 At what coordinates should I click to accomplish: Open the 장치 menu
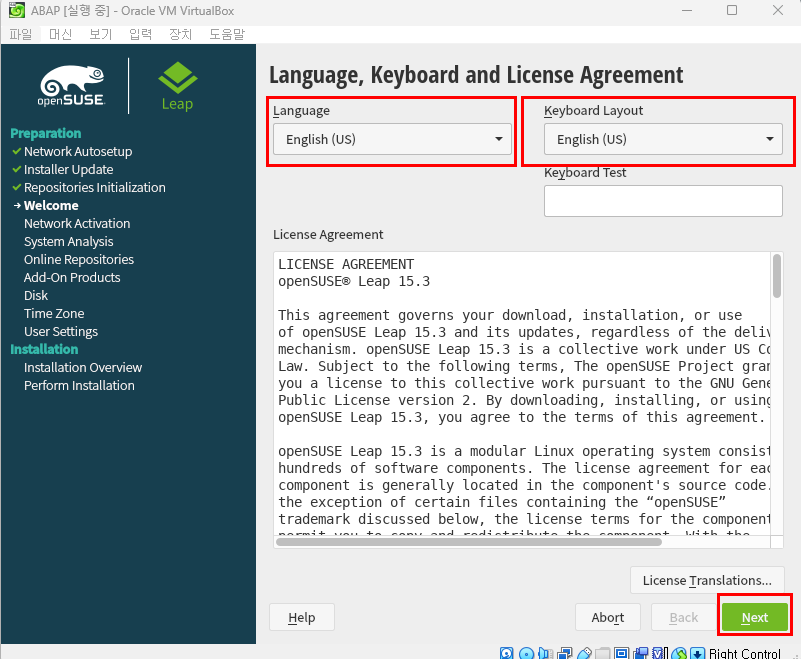[x=180, y=34]
